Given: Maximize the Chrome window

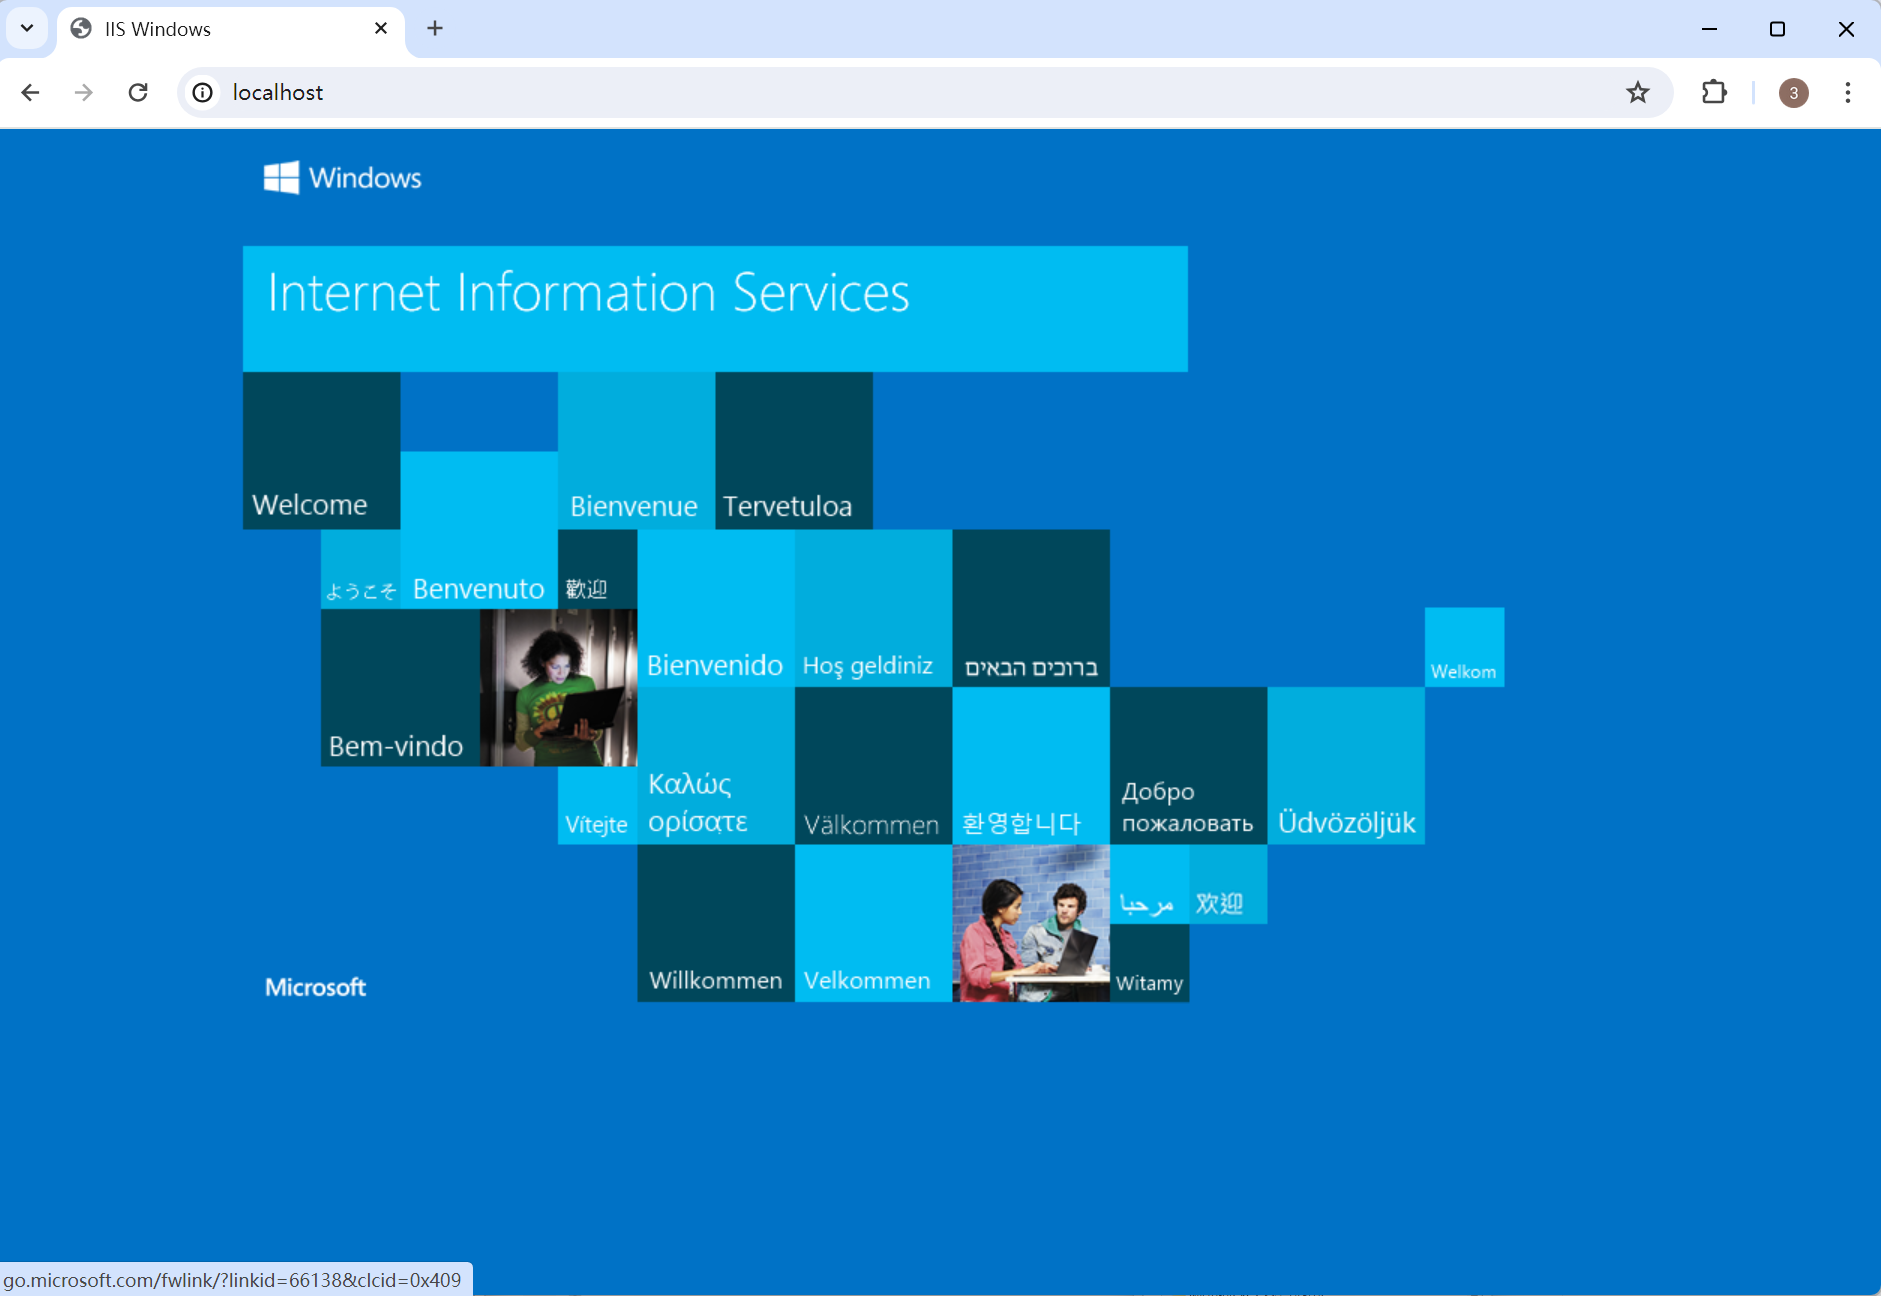Looking at the screenshot, I should (1777, 29).
